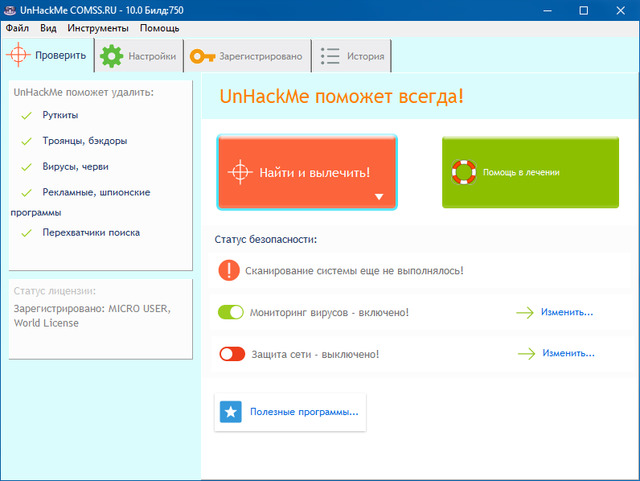Open the Инструменты menu
The image size is (640, 481).
[x=96, y=28]
